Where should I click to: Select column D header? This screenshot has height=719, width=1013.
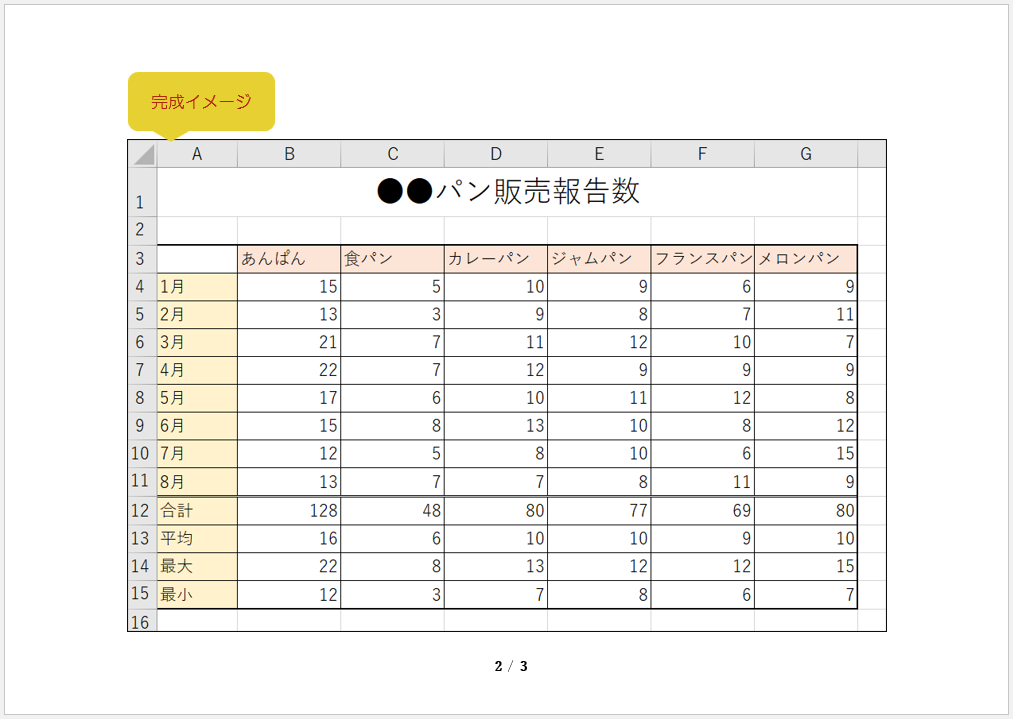point(496,154)
